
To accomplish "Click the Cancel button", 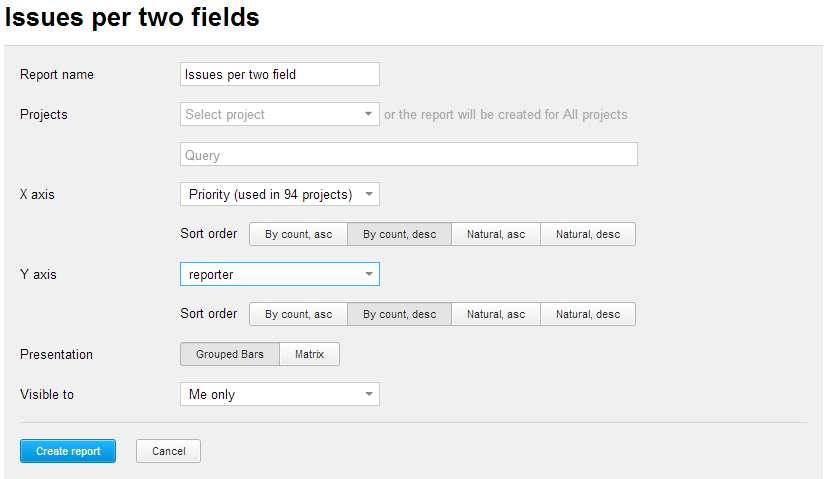I will [x=168, y=451].
